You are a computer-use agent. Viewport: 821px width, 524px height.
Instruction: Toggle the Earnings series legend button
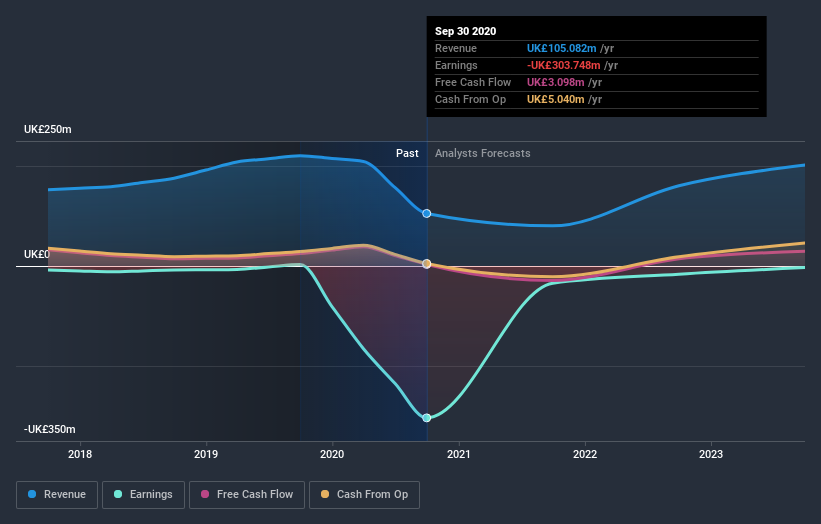pyautogui.click(x=143, y=495)
